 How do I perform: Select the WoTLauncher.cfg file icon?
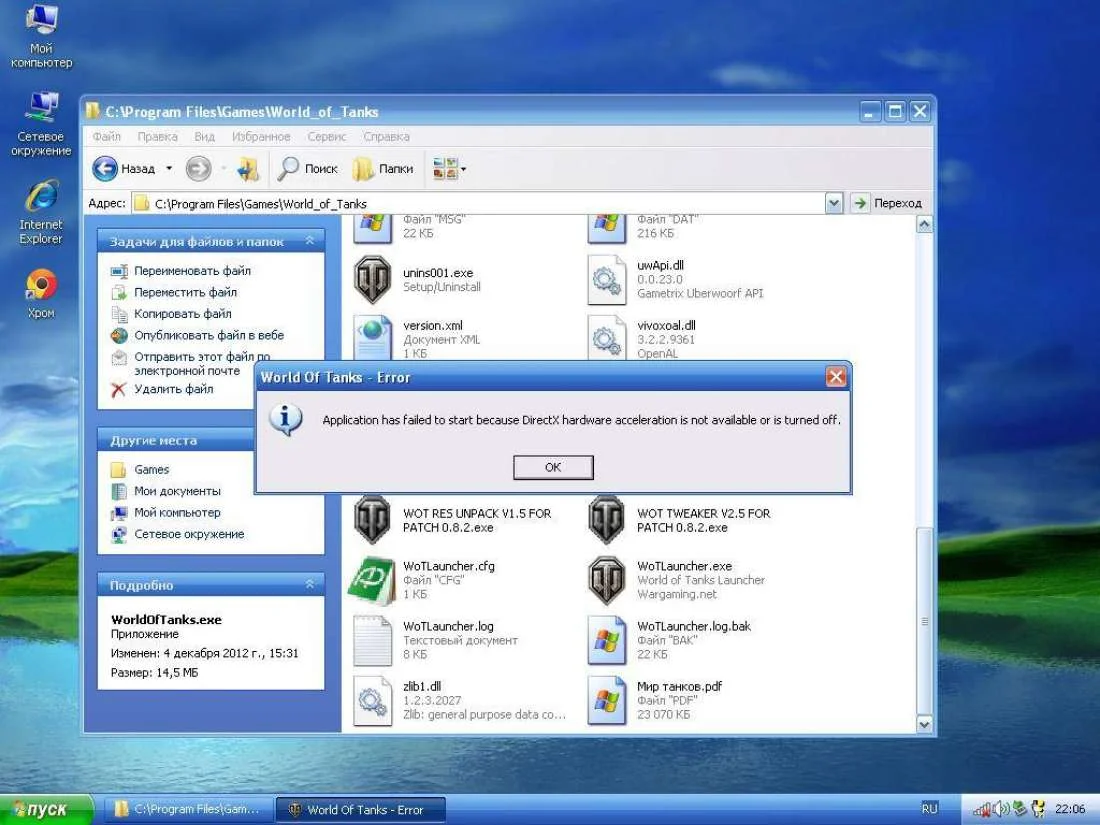[x=372, y=581]
